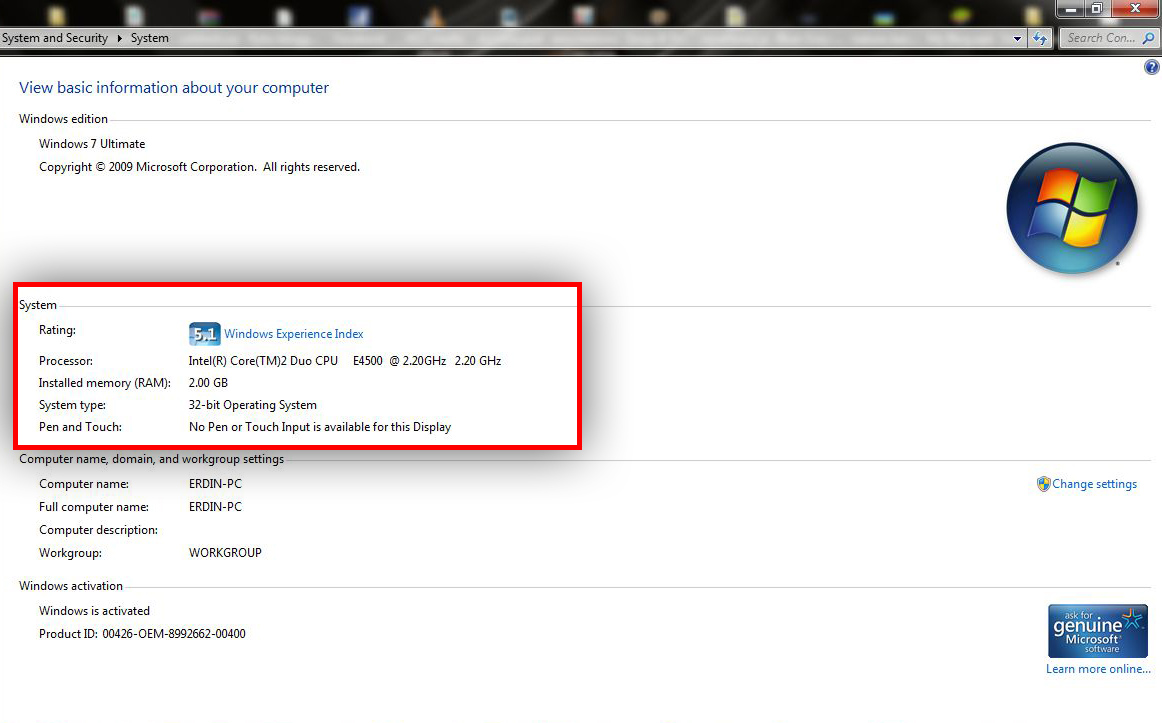Open the Learn more online link
The image size is (1162, 723).
tap(1098, 669)
